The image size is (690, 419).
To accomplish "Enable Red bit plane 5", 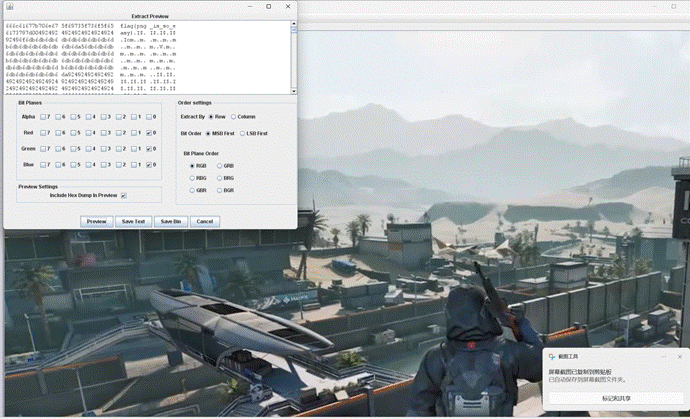I will (x=73, y=133).
